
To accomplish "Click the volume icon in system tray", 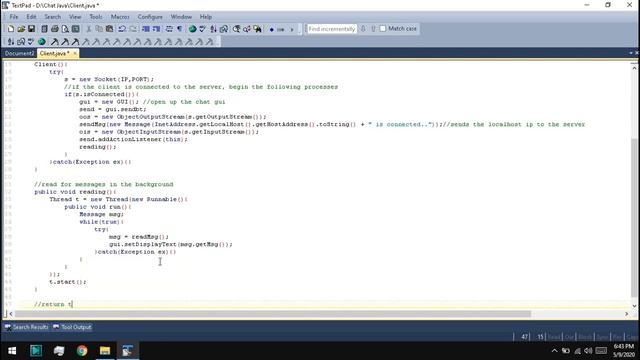I will [x=588, y=351].
